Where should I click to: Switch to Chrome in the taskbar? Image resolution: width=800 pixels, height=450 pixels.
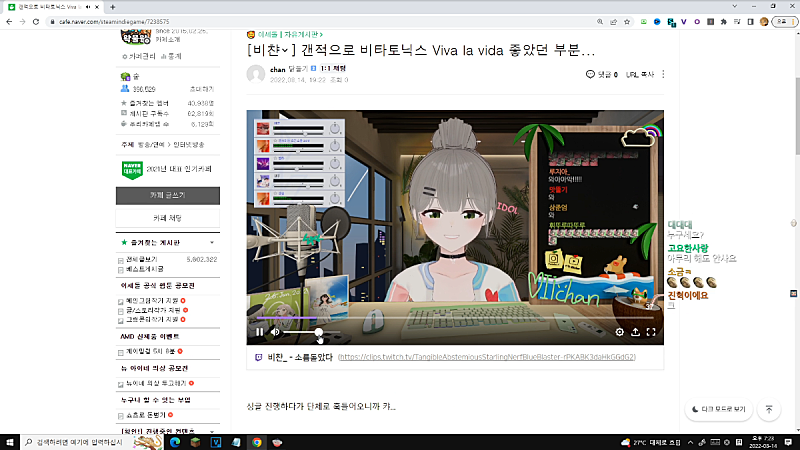pyautogui.click(x=257, y=442)
